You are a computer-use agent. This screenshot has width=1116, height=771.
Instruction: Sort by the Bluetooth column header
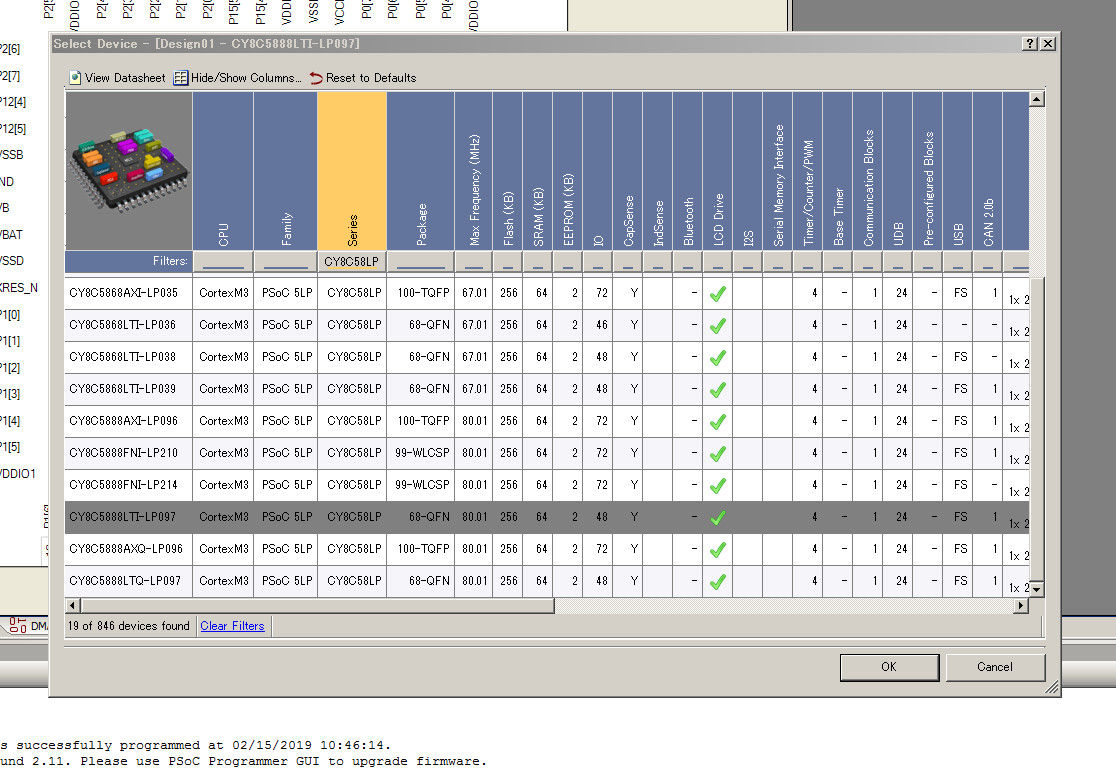(x=687, y=171)
